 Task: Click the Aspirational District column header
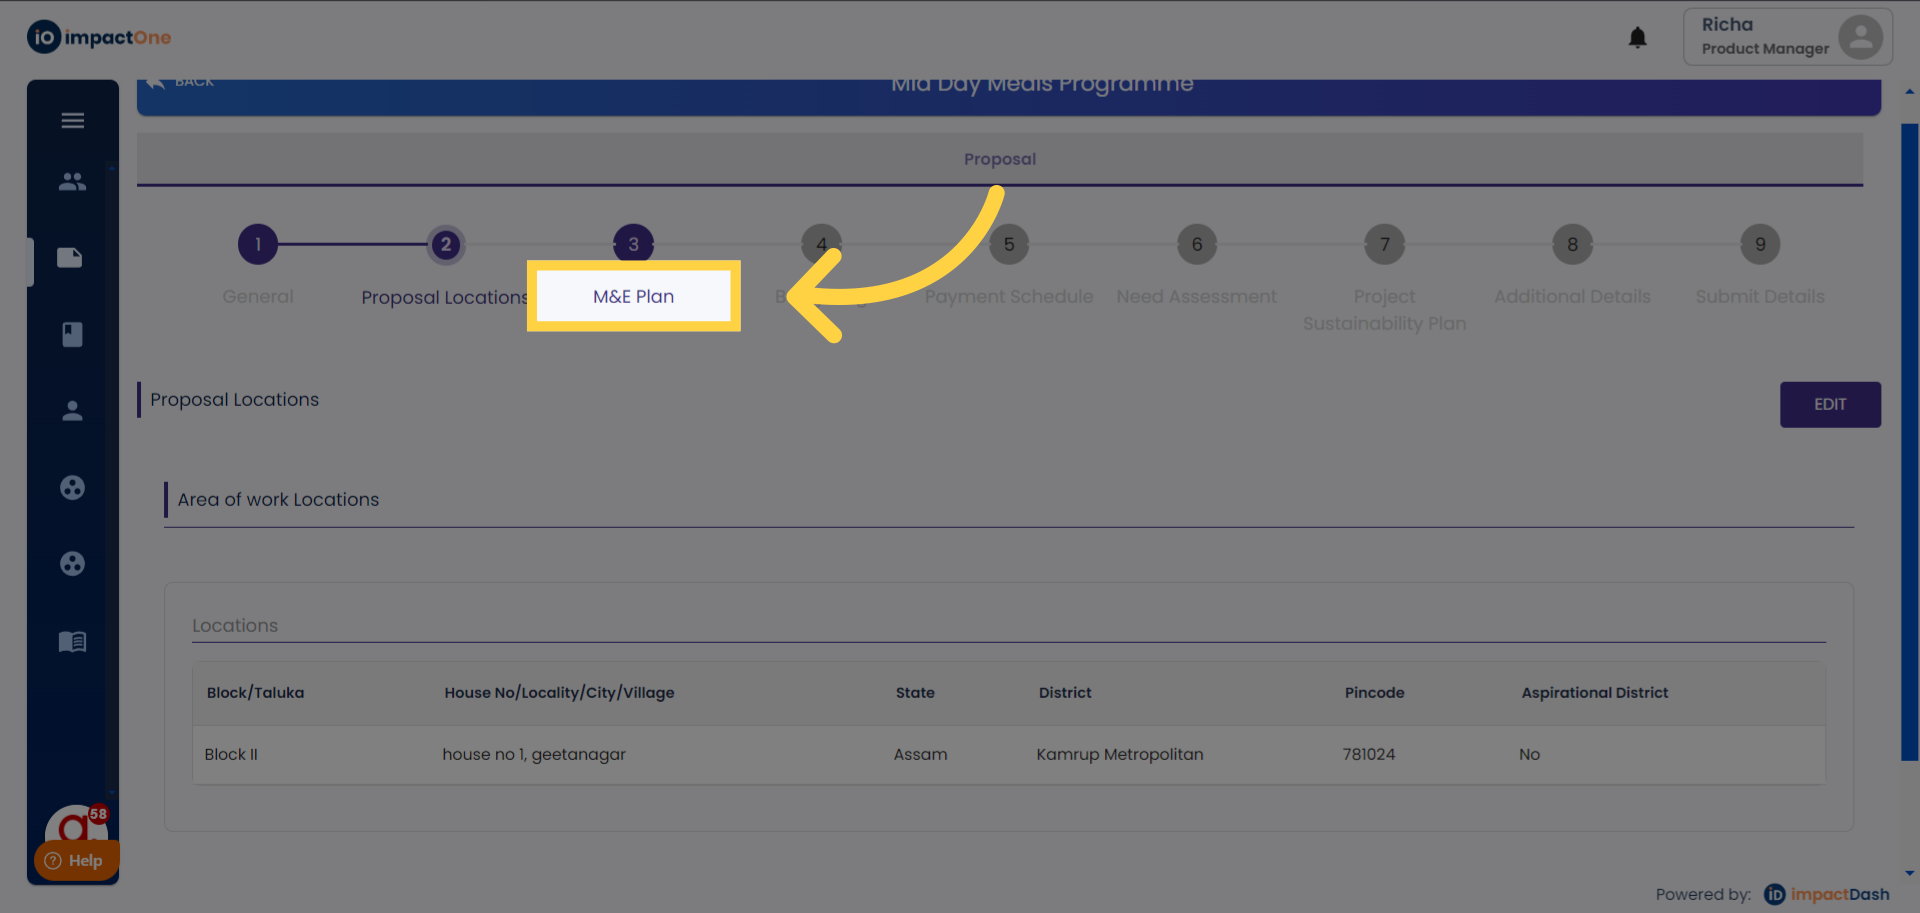1595,693
